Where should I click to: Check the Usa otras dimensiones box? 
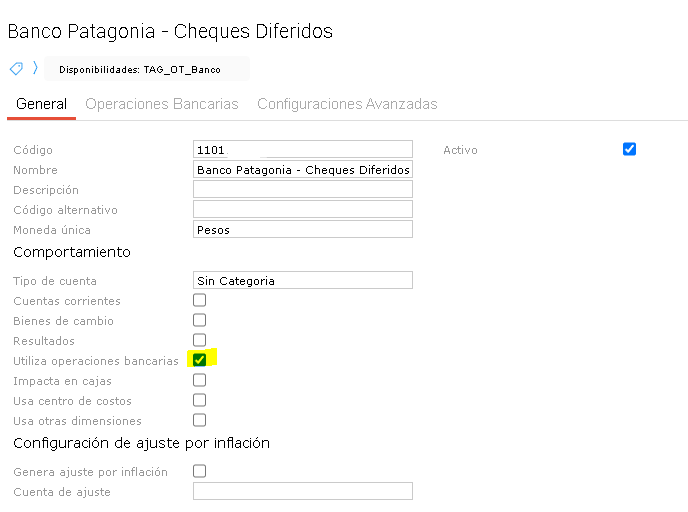point(200,420)
